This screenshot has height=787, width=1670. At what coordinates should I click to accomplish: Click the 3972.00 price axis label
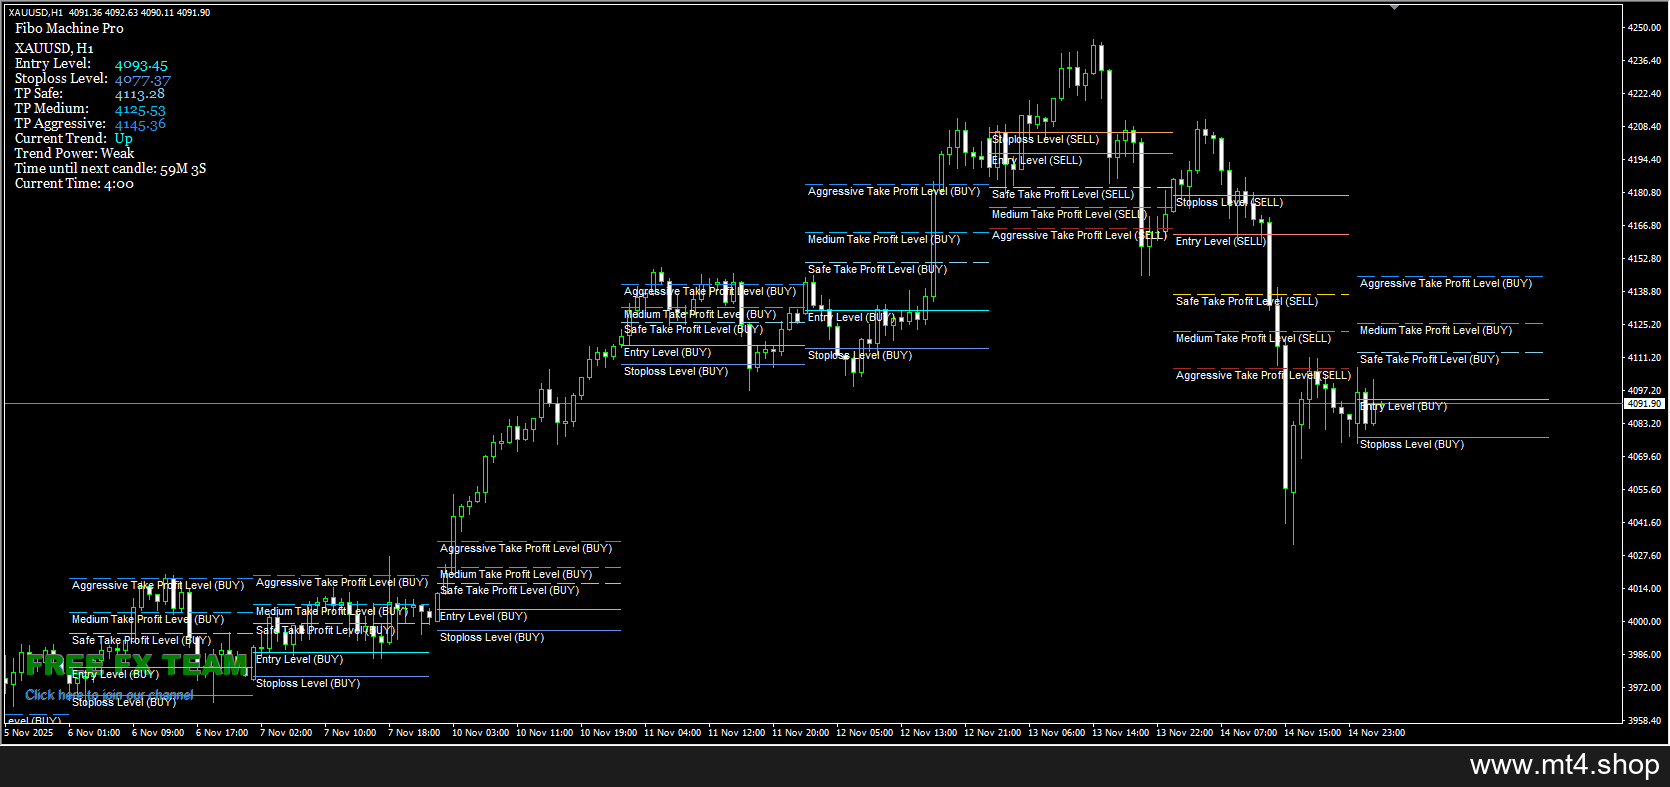pos(1644,688)
